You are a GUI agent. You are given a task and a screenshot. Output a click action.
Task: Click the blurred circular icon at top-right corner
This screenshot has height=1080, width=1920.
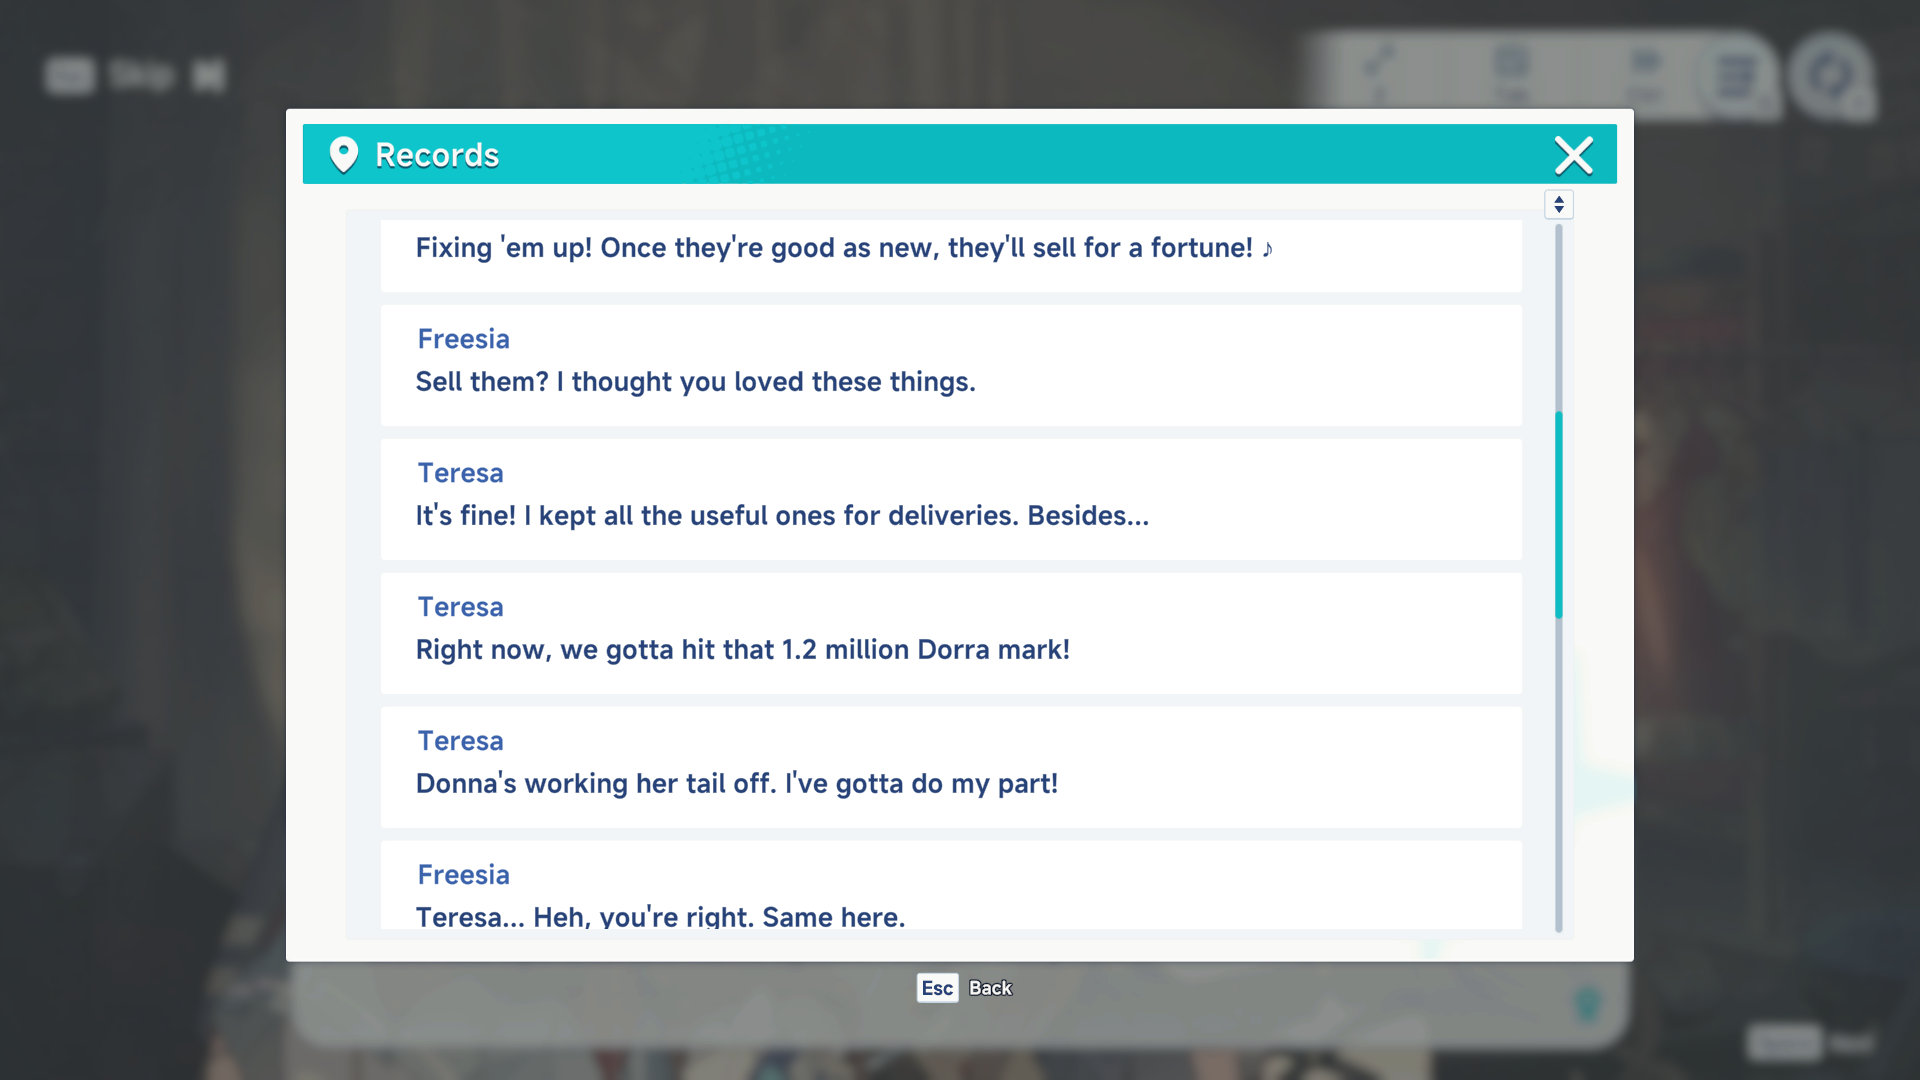pos(1831,76)
